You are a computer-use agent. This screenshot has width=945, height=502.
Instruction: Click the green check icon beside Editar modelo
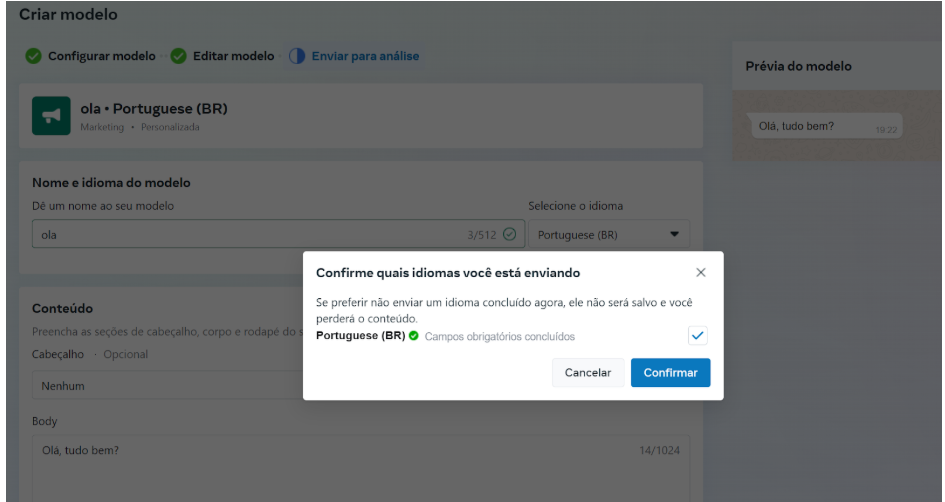[x=179, y=56]
